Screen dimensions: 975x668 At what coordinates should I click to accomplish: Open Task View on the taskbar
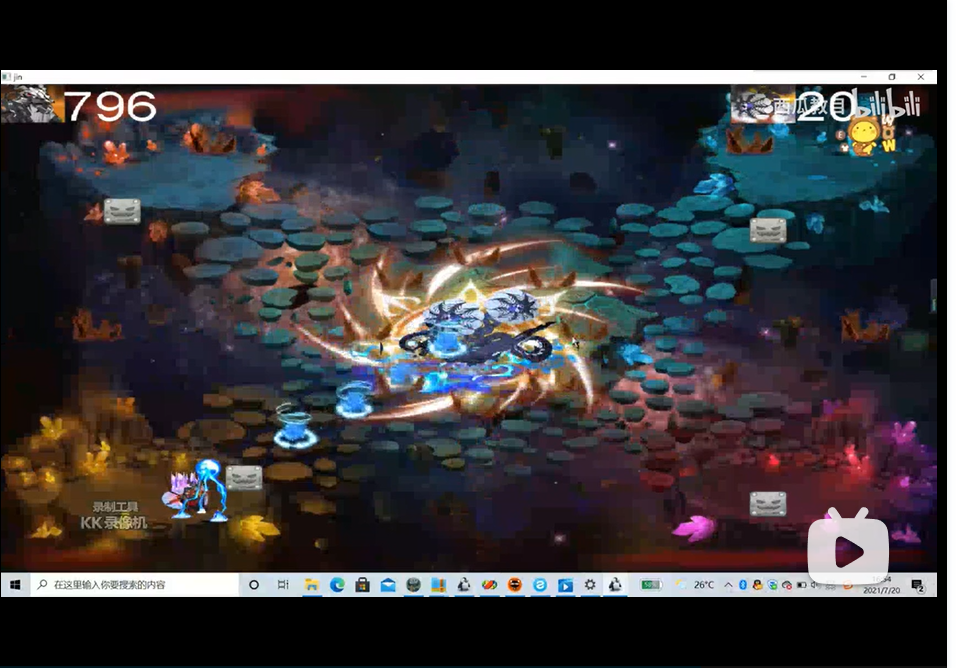click(283, 585)
